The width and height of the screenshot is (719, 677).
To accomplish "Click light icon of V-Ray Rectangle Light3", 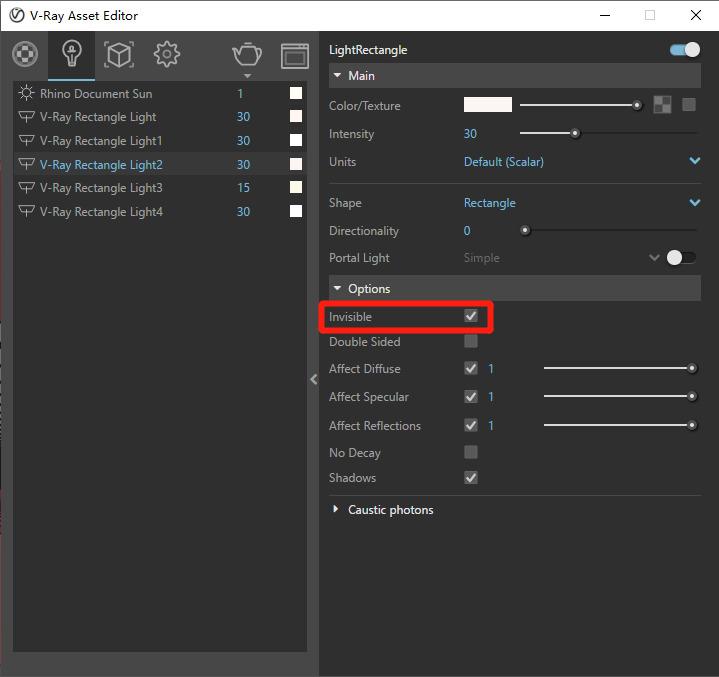I will 26,187.
